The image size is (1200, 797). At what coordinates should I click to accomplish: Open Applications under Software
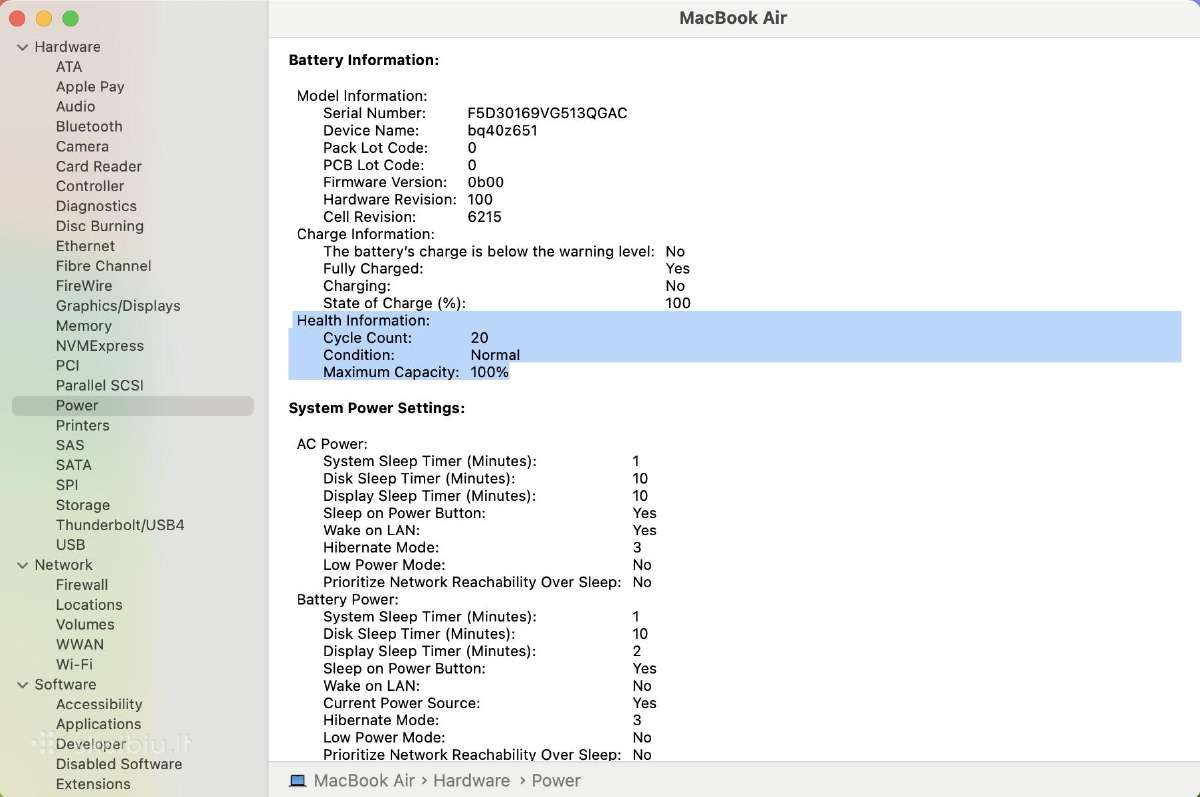(x=98, y=726)
